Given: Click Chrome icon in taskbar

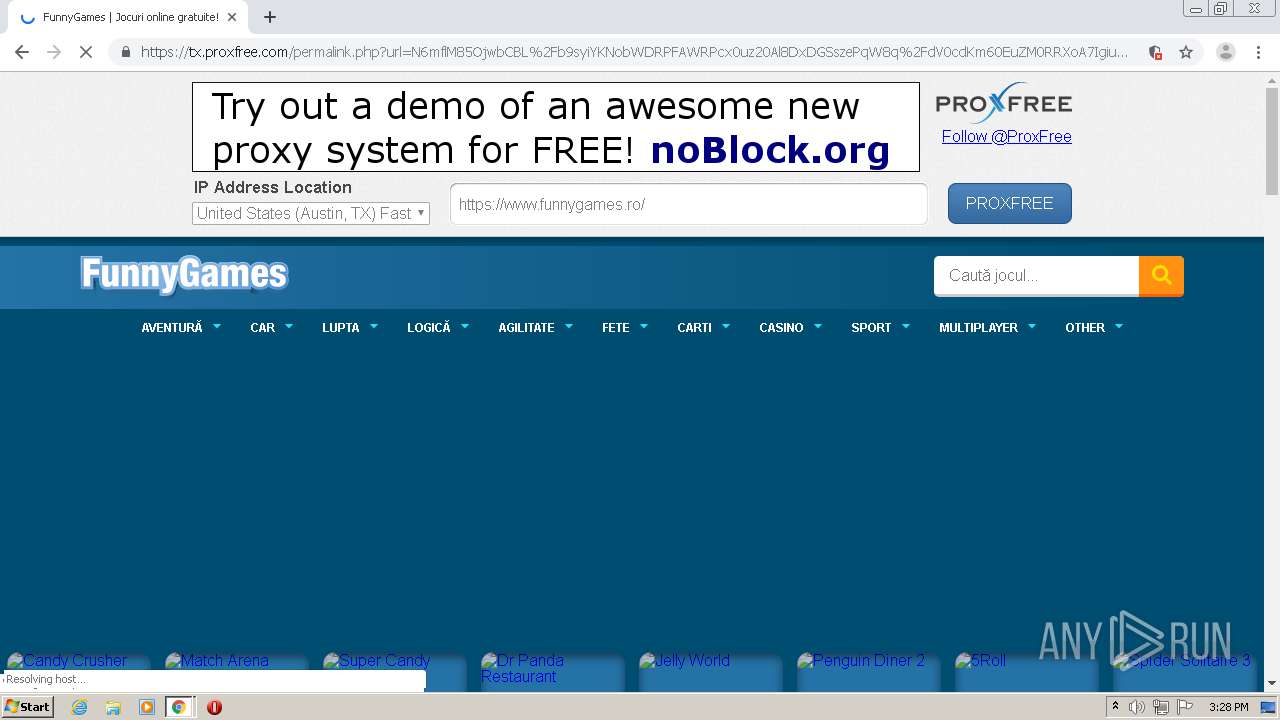Looking at the screenshot, I should (179, 707).
